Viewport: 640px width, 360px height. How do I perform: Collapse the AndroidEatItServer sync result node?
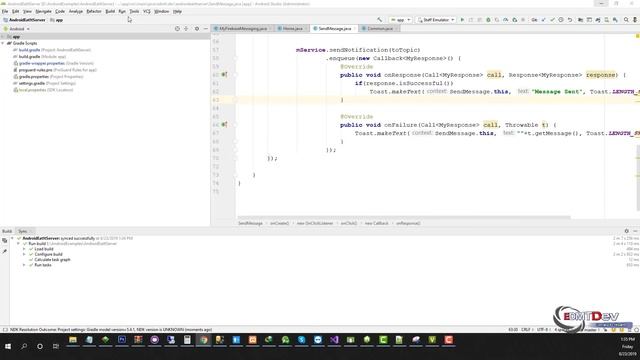[12, 238]
